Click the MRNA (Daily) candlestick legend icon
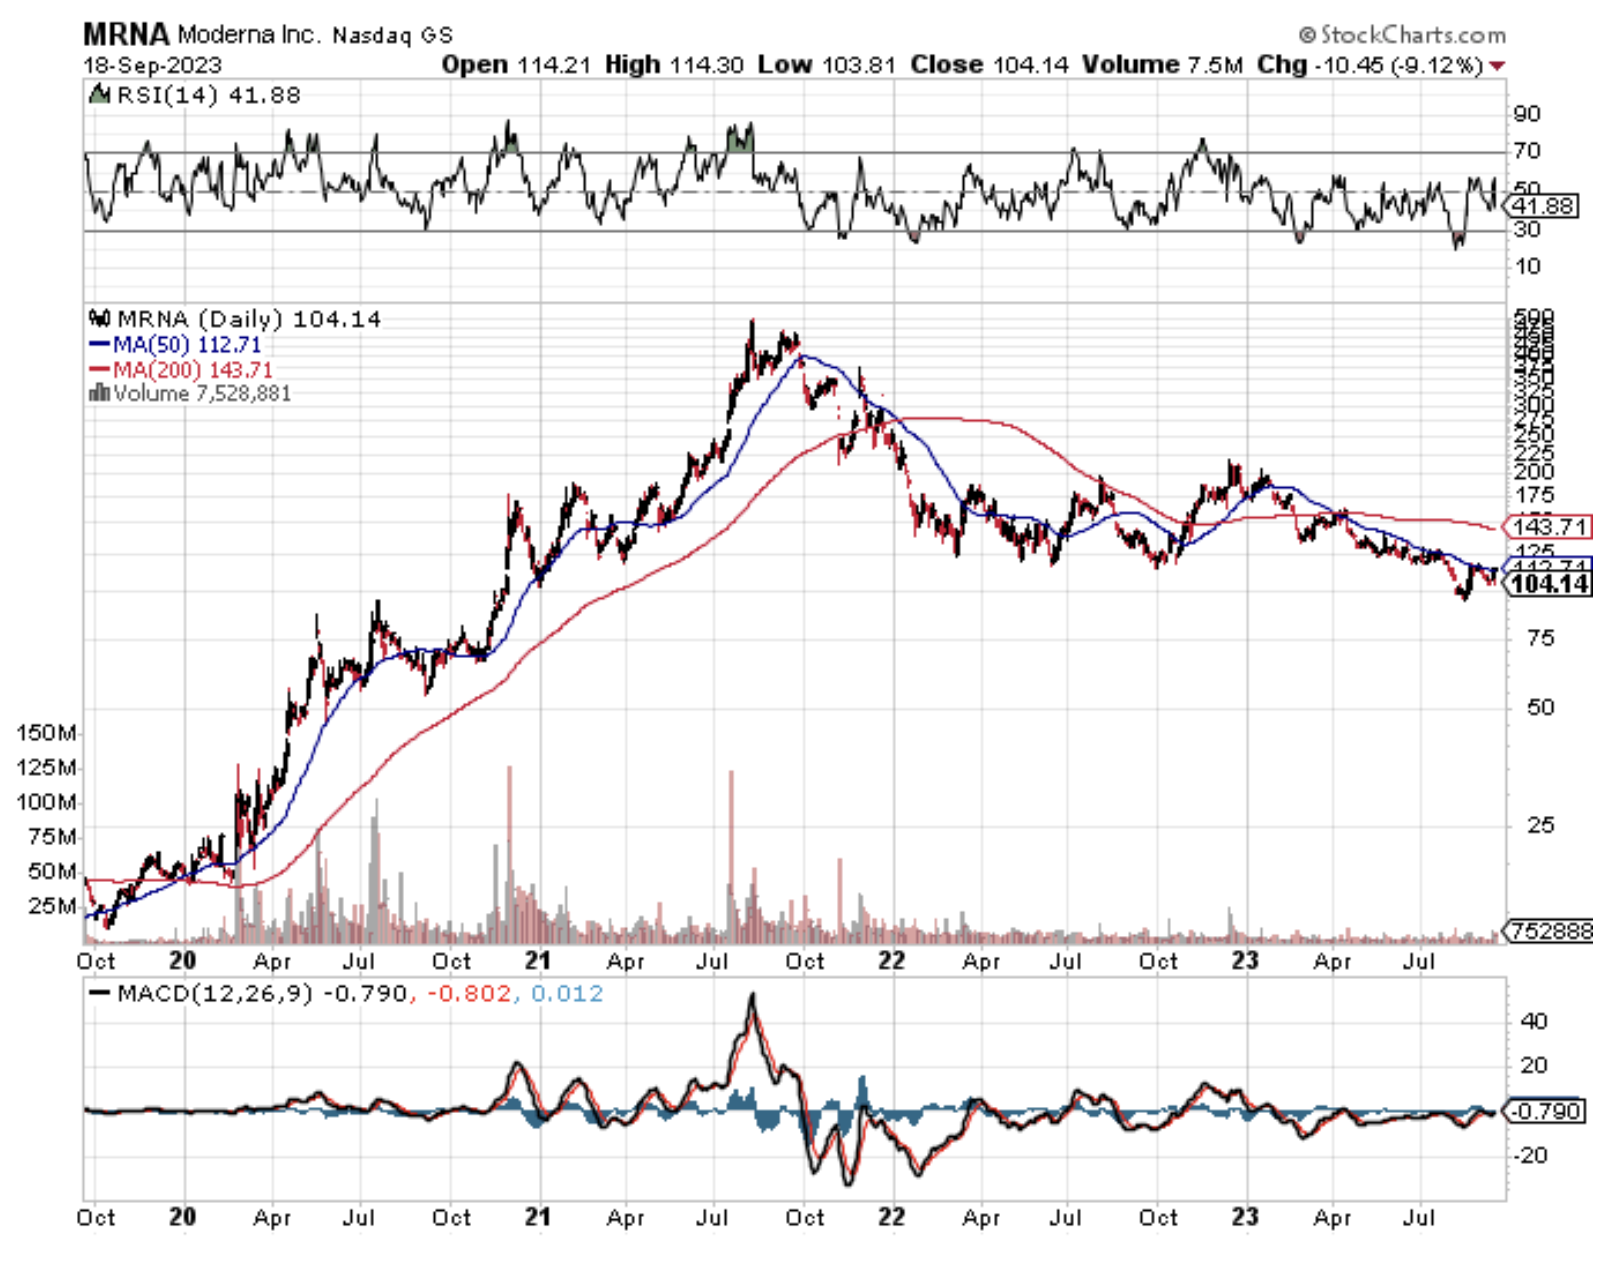 [x=99, y=319]
